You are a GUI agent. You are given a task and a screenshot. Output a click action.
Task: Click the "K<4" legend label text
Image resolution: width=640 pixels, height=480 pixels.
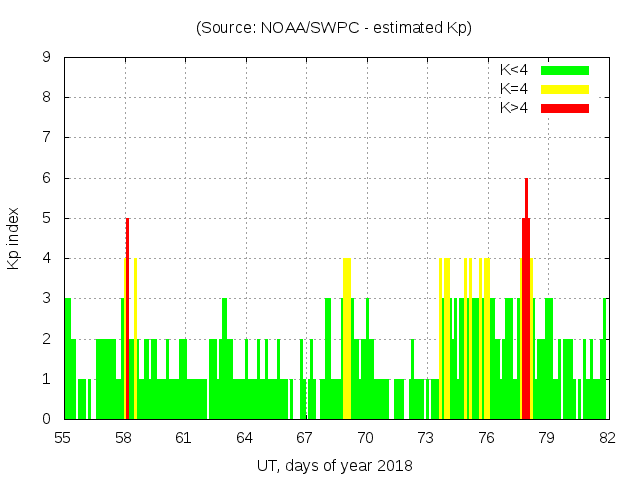[514, 70]
